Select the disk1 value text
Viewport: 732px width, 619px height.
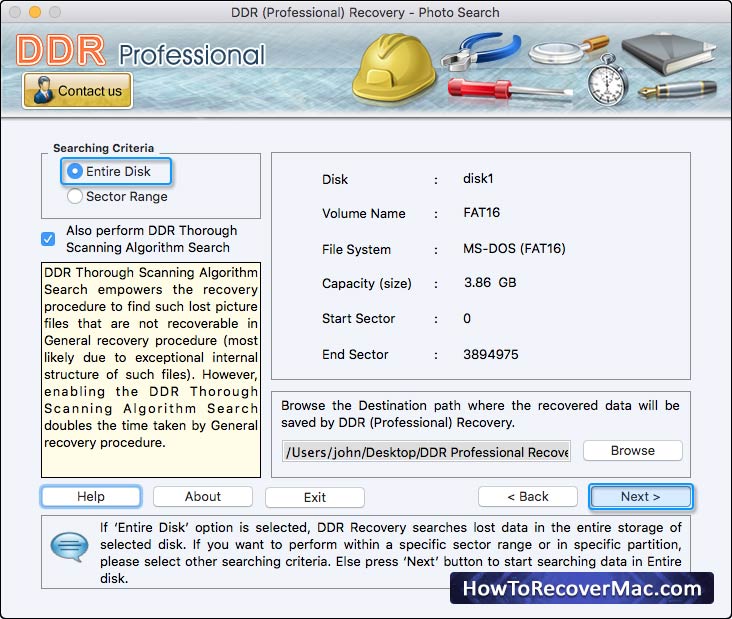(x=478, y=179)
